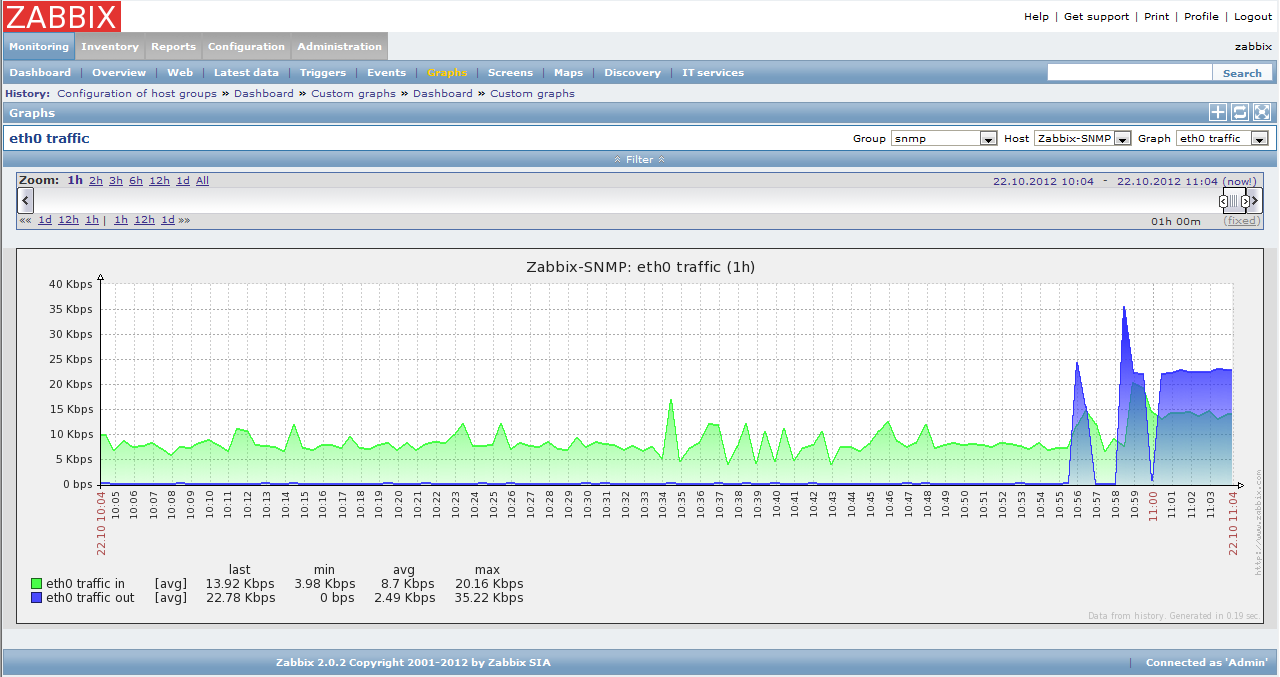Viewport: 1280px width, 677px height.
Task: Click the right arrow beside the period slider
Action: [1256, 201]
